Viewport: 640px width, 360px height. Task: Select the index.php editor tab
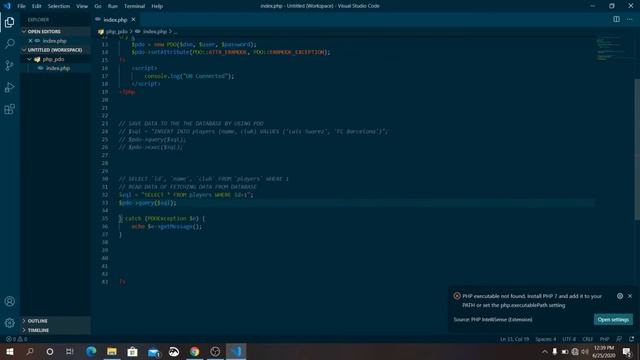pos(115,20)
